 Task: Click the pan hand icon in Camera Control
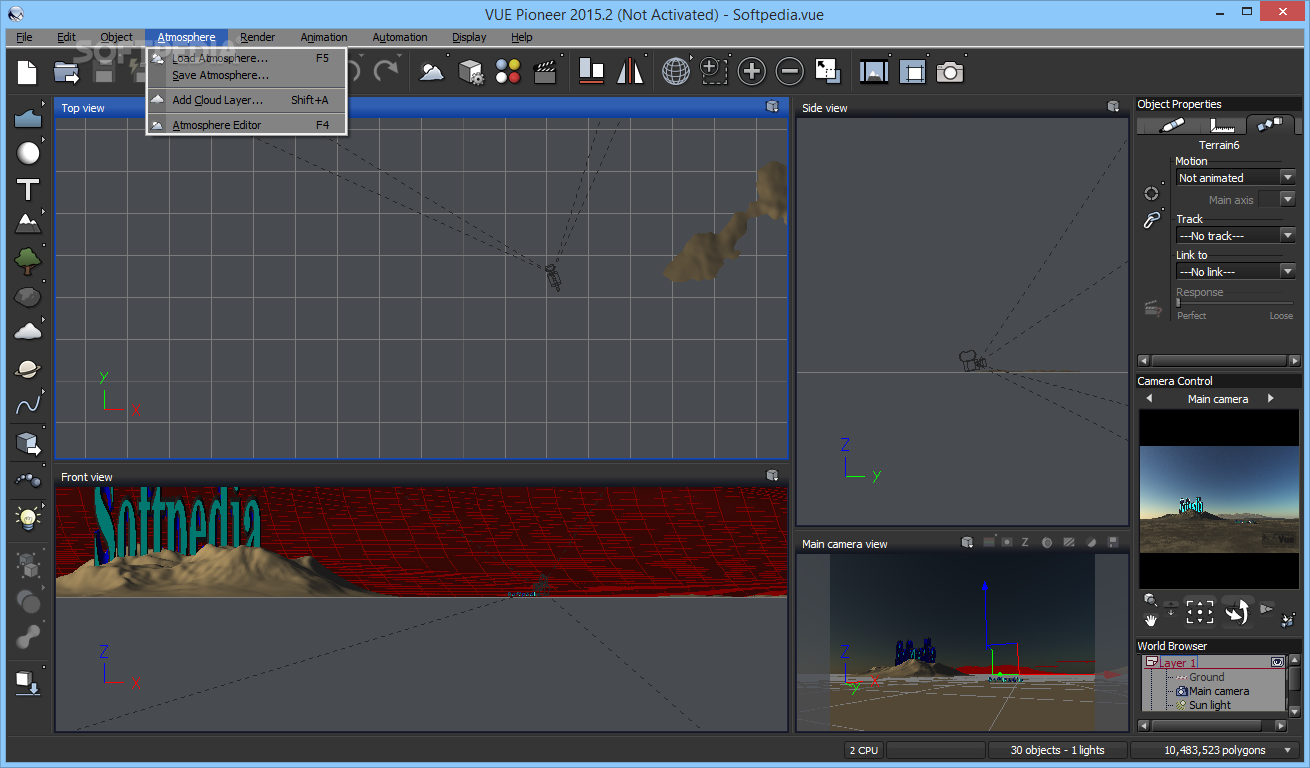1151,619
